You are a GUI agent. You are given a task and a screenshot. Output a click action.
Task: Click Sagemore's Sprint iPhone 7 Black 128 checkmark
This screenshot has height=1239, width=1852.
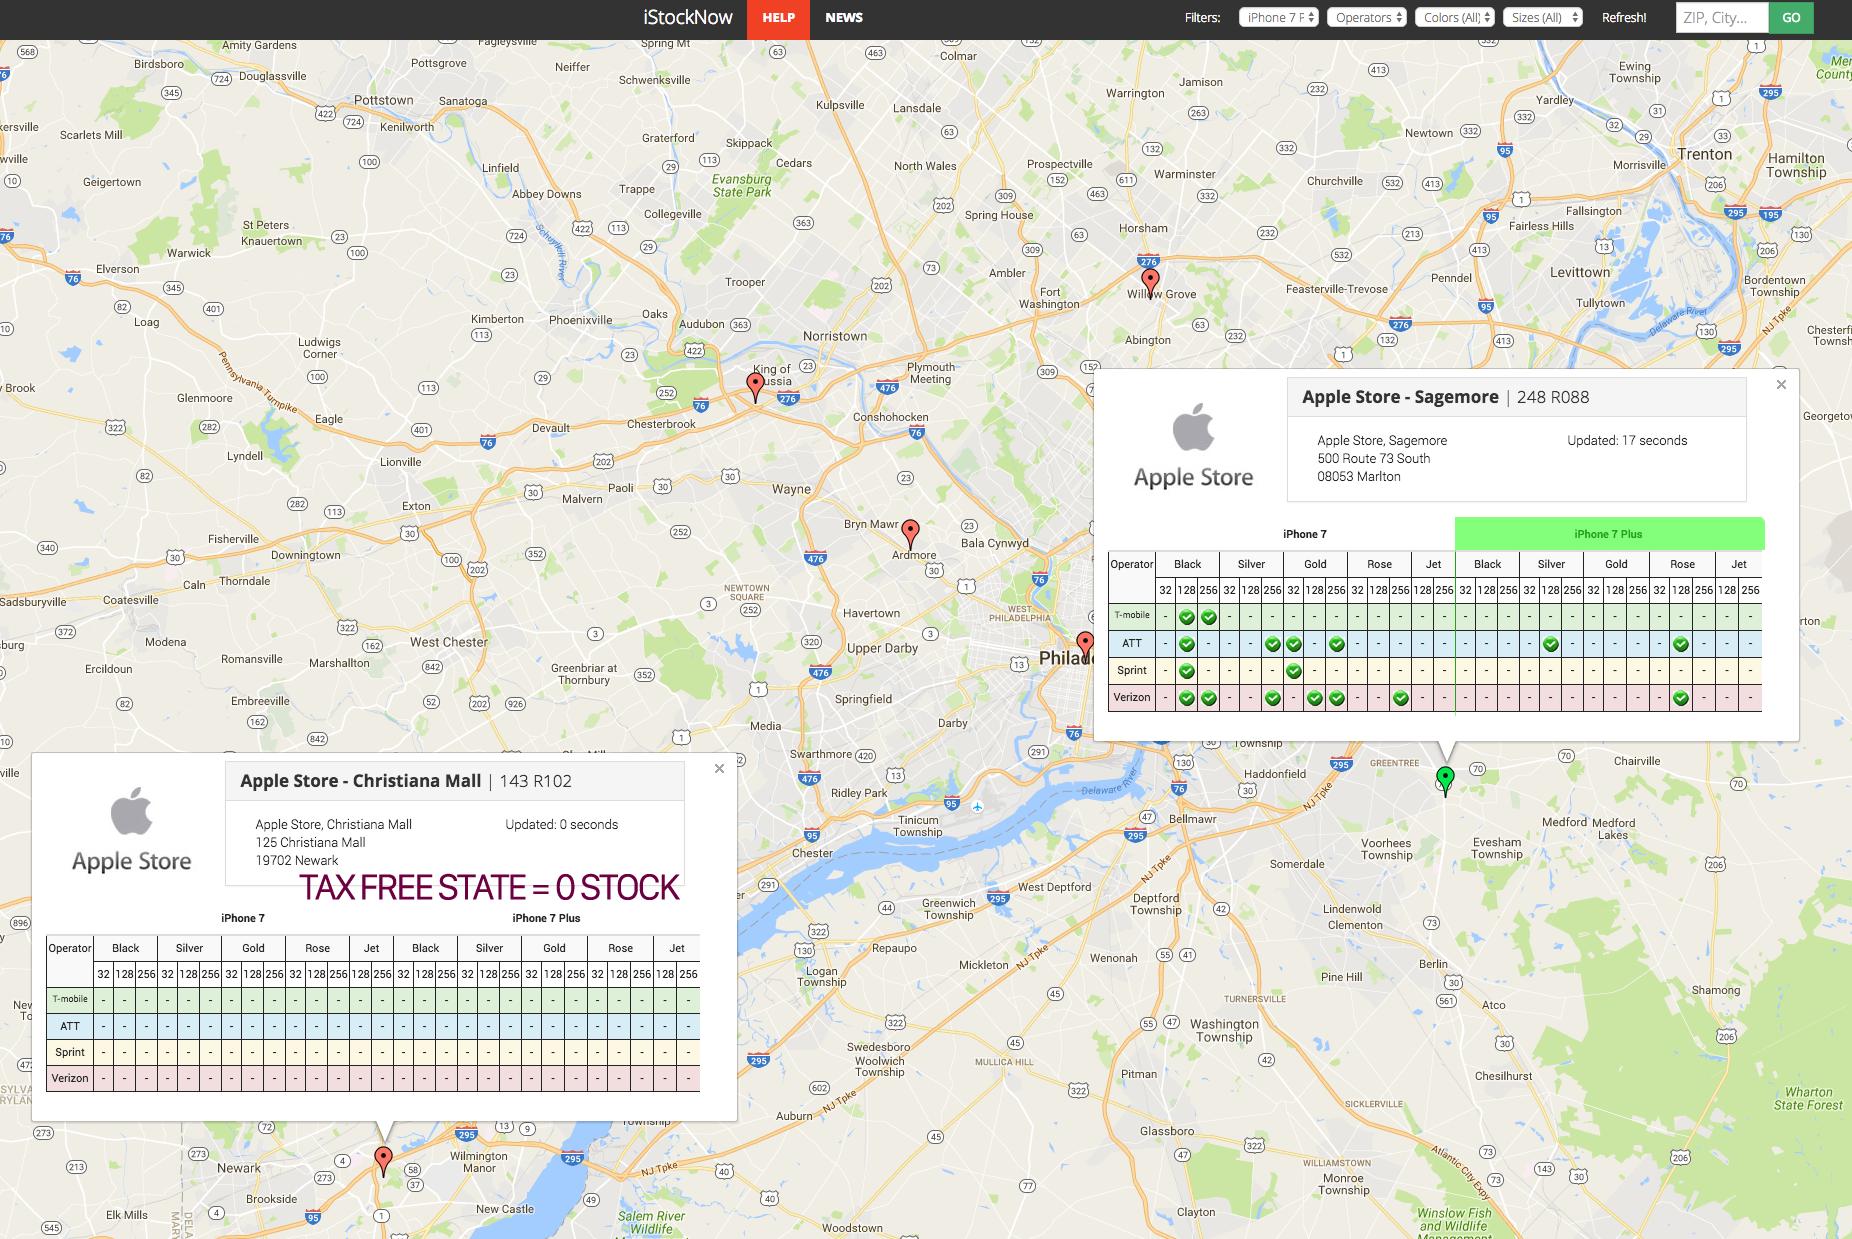1187,671
